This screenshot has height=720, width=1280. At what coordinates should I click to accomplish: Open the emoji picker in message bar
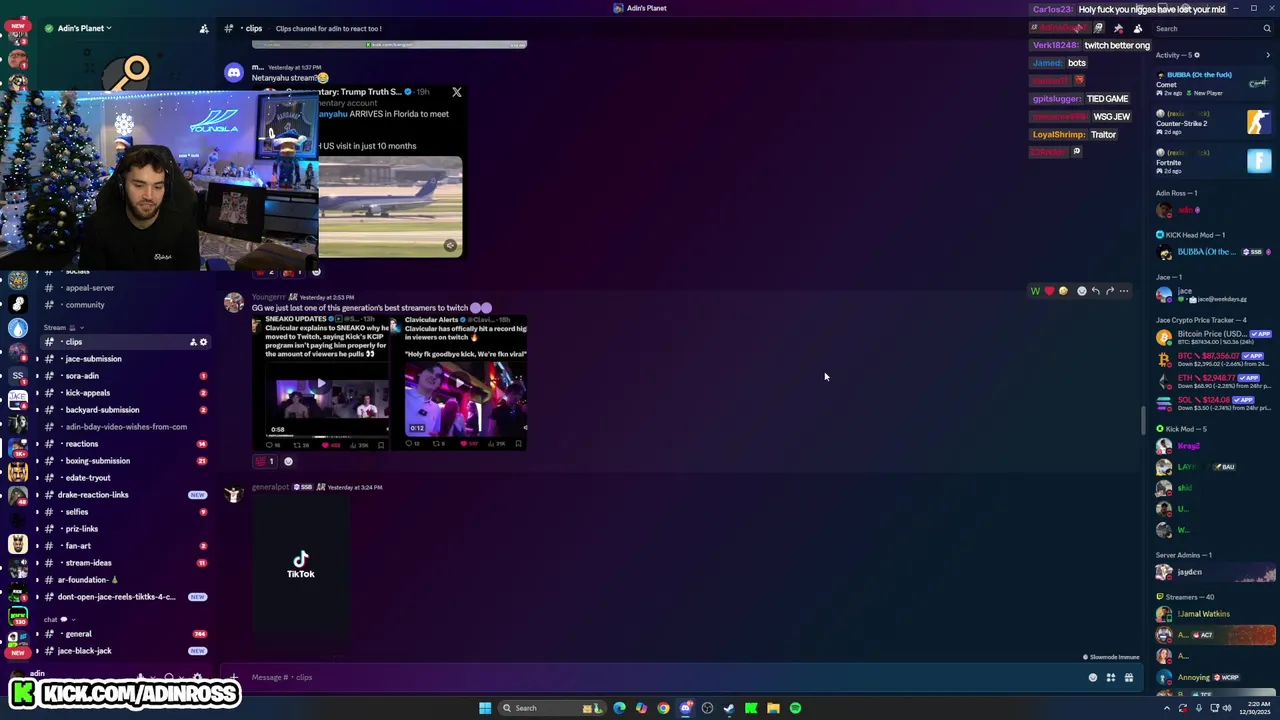[x=1092, y=678]
